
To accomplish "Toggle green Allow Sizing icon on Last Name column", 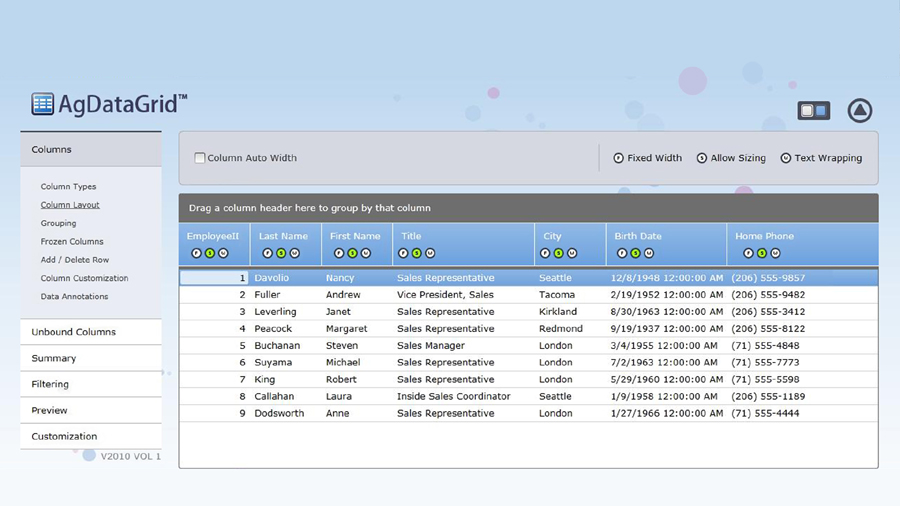I will pyautogui.click(x=281, y=253).
